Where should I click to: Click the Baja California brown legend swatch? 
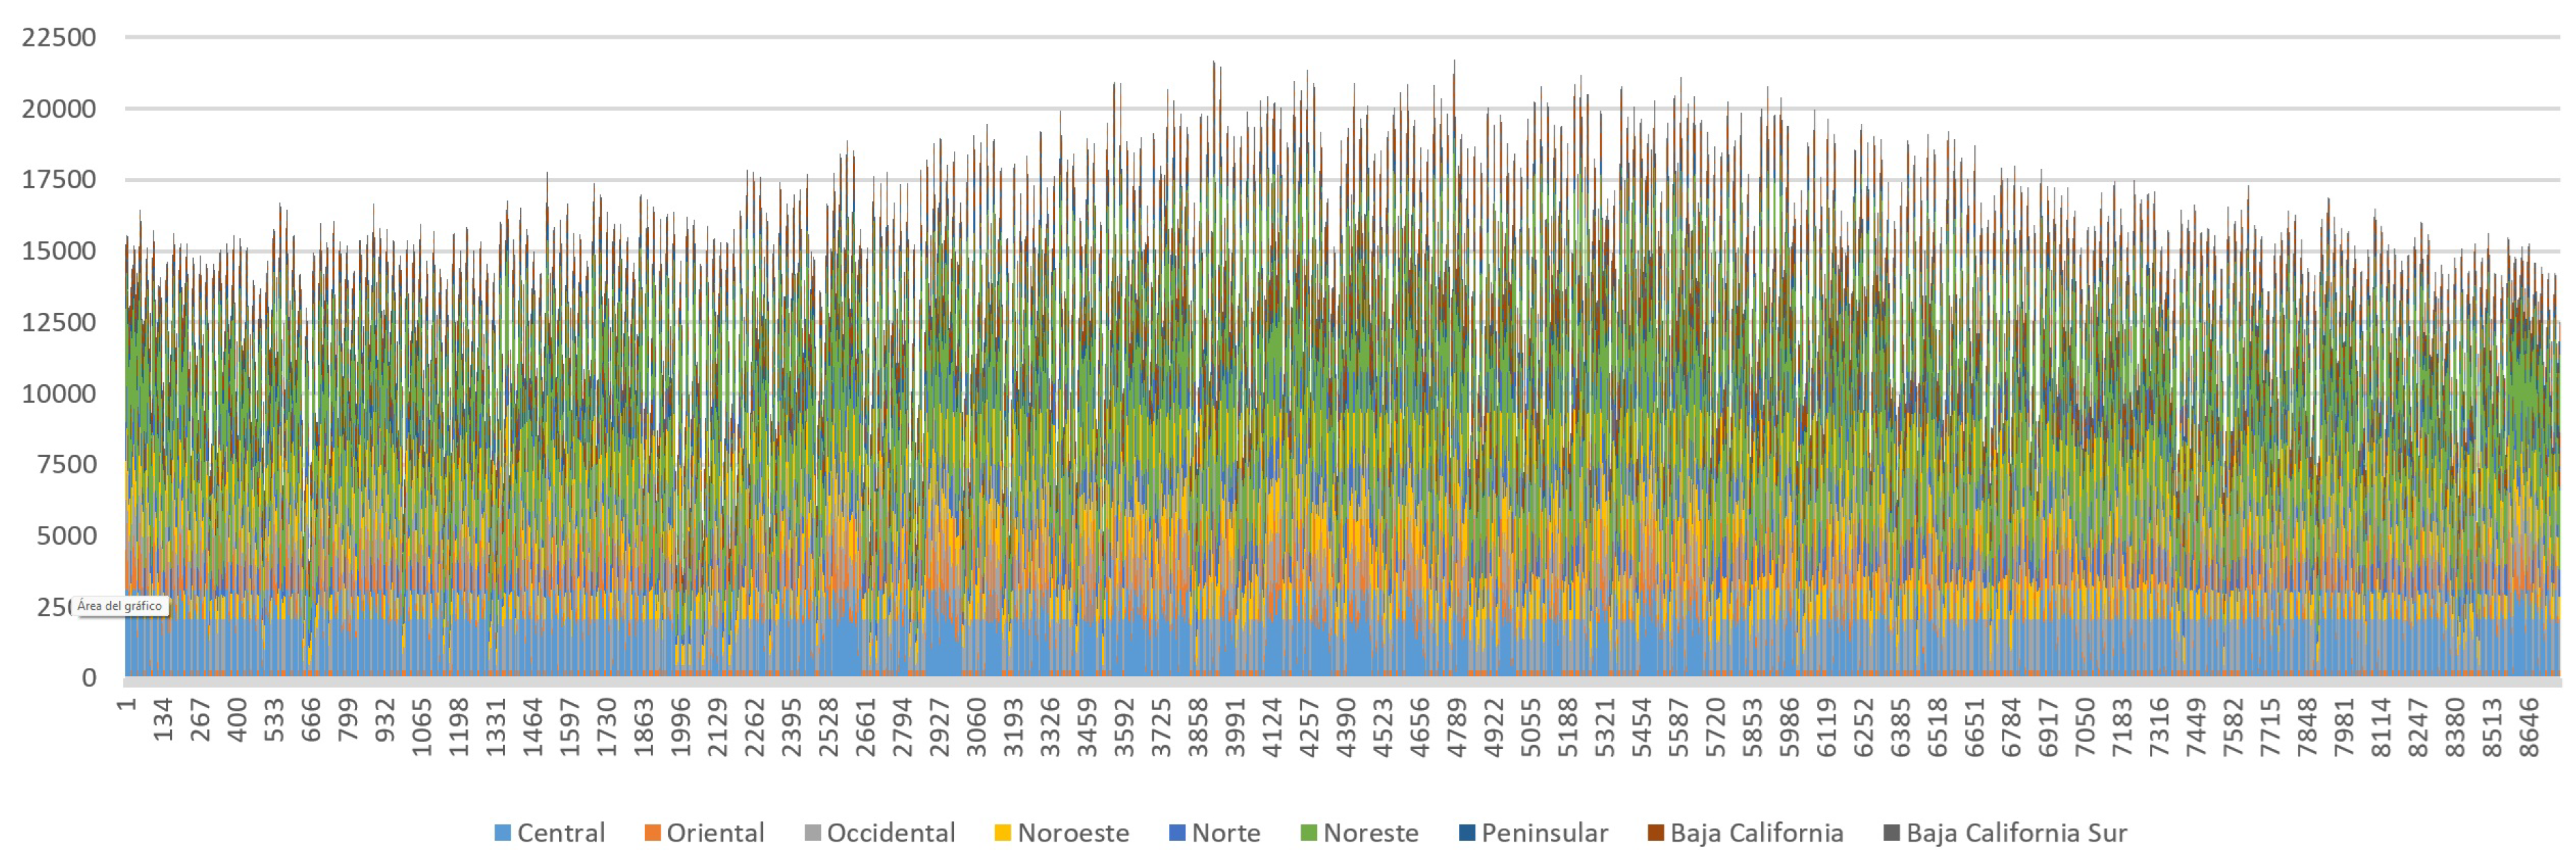(x=1655, y=833)
